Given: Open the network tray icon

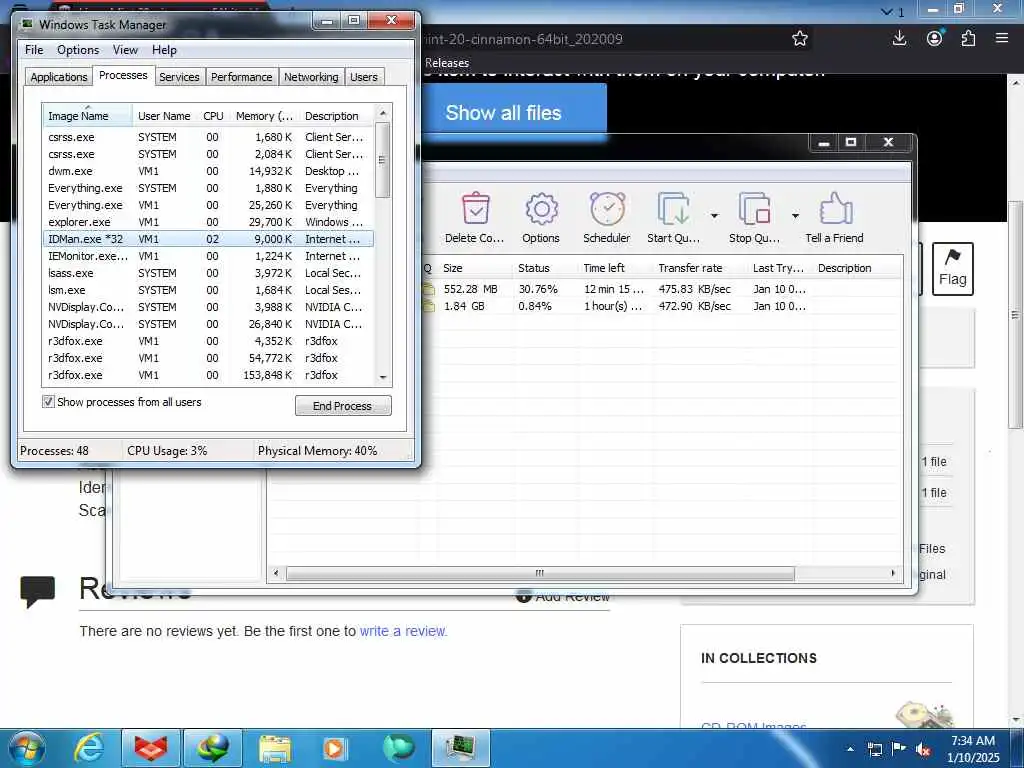Looking at the screenshot, I should pos(874,749).
